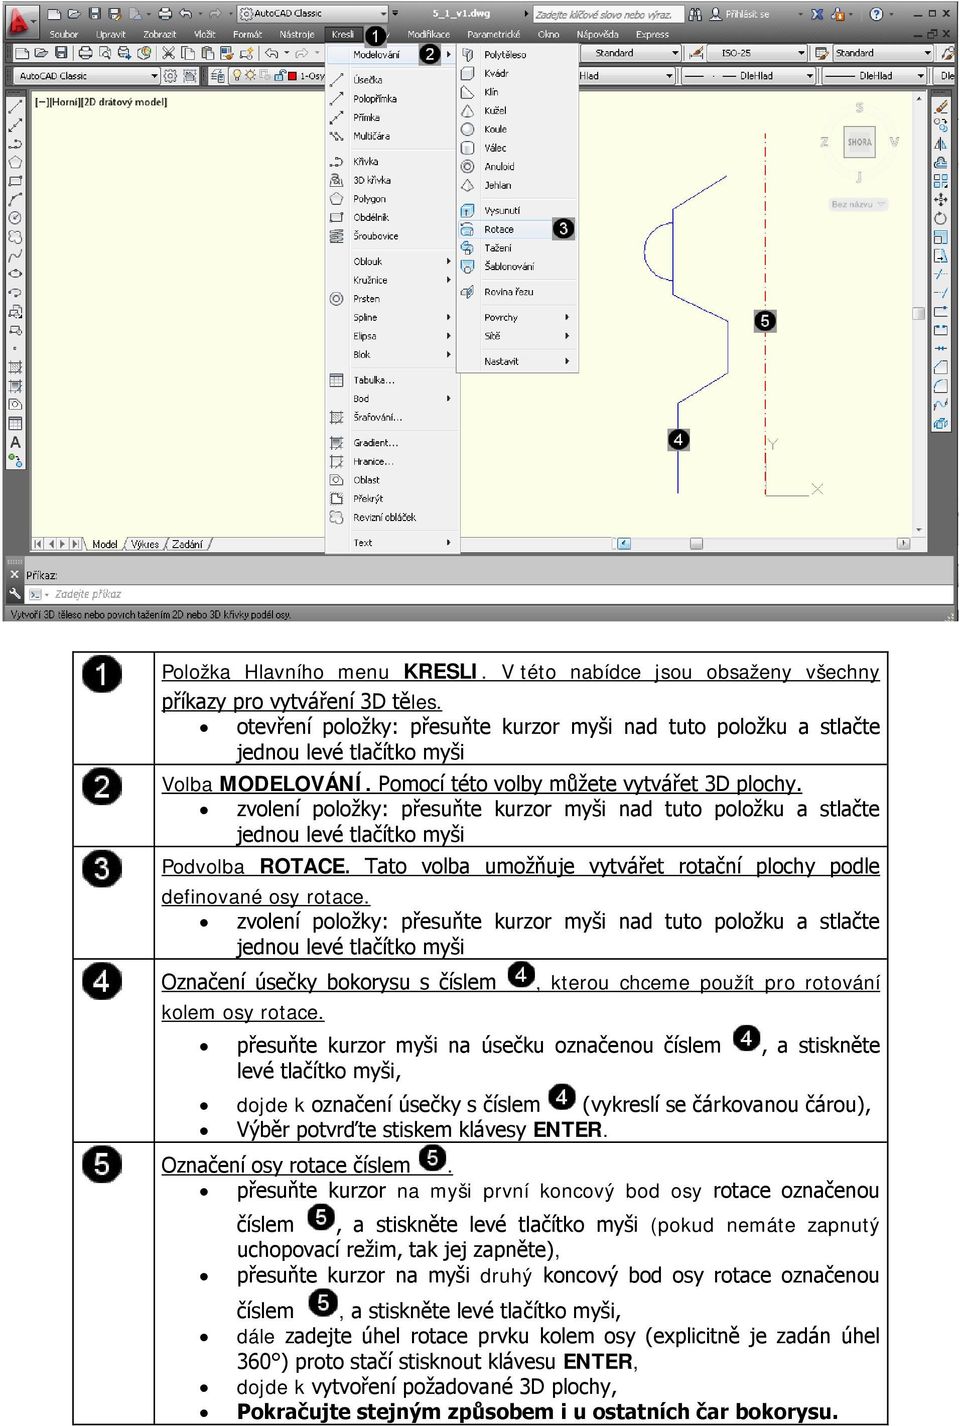Select the Ellipse tool in left draw toolbar
Image resolution: width=960 pixels, height=1426 pixels.
15,274
